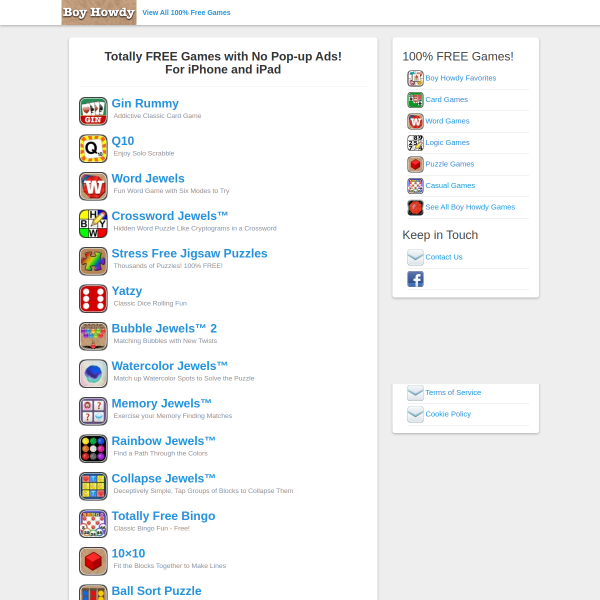The image size is (600, 600).
Task: Click the Puzzle Games sidebar icon
Action: click(x=415, y=164)
